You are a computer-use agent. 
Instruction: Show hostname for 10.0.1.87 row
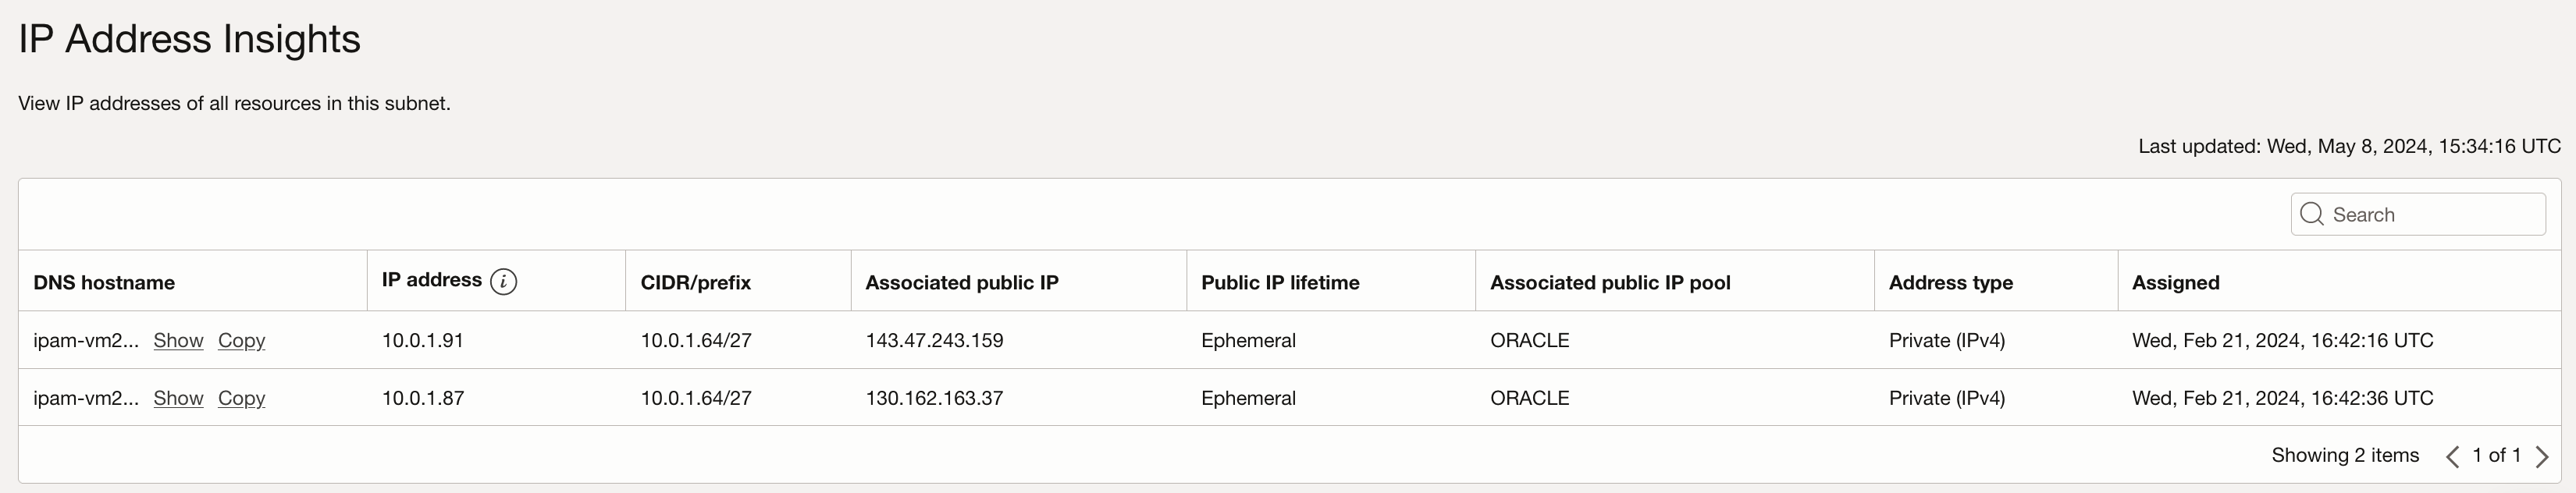pyautogui.click(x=178, y=398)
